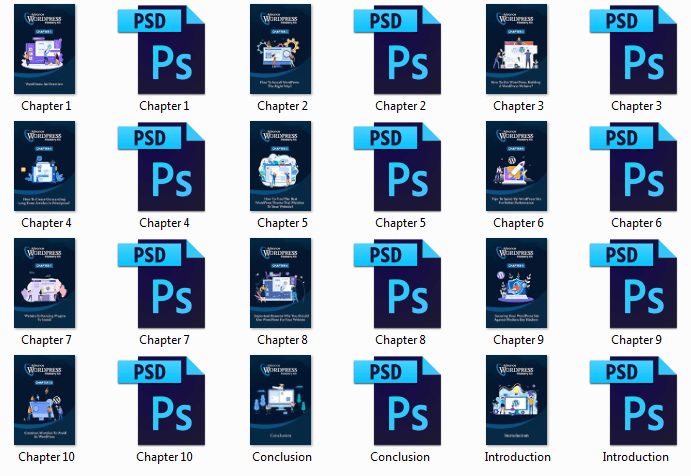Select the Chapter 1 PSD file icon

click(x=161, y=49)
